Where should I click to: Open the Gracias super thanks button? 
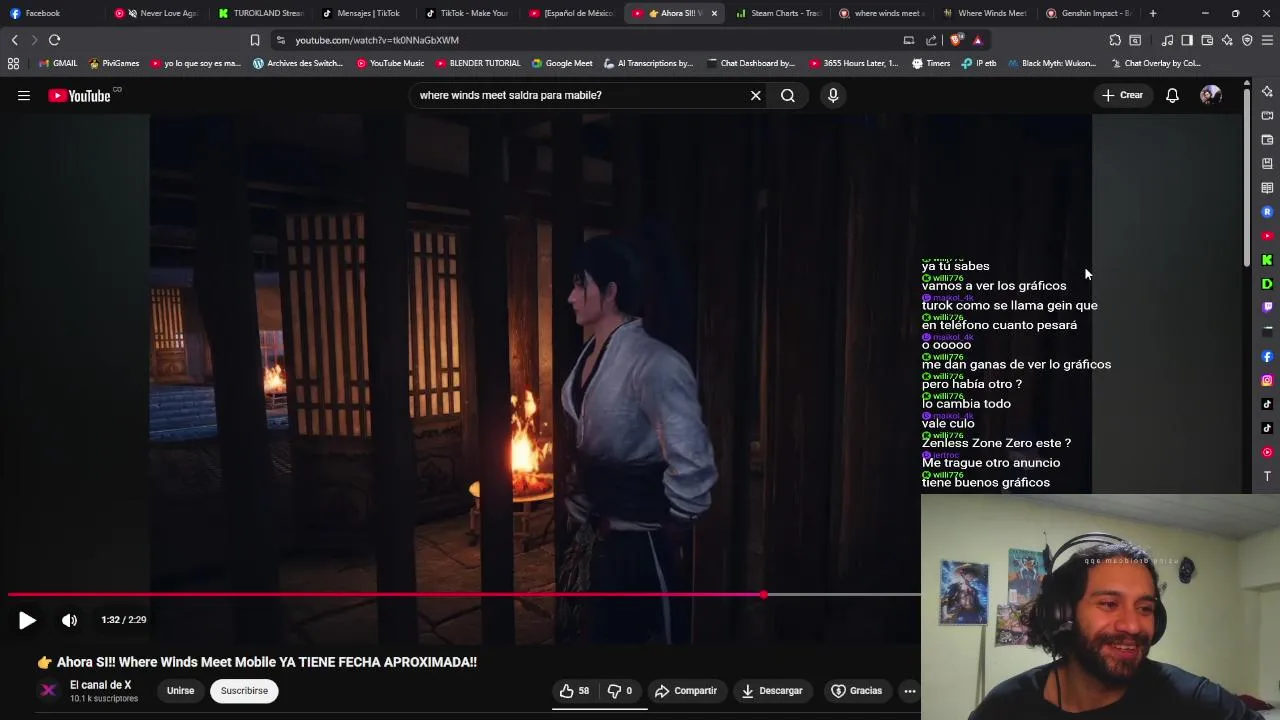(x=857, y=691)
